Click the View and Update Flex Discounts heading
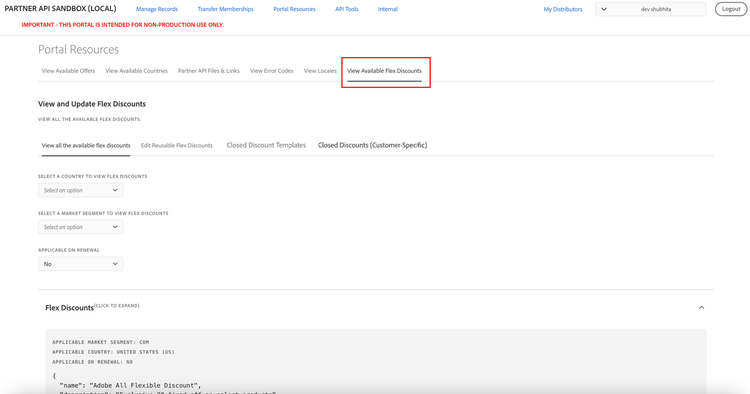Screen dimensions: 750x394 (92, 104)
